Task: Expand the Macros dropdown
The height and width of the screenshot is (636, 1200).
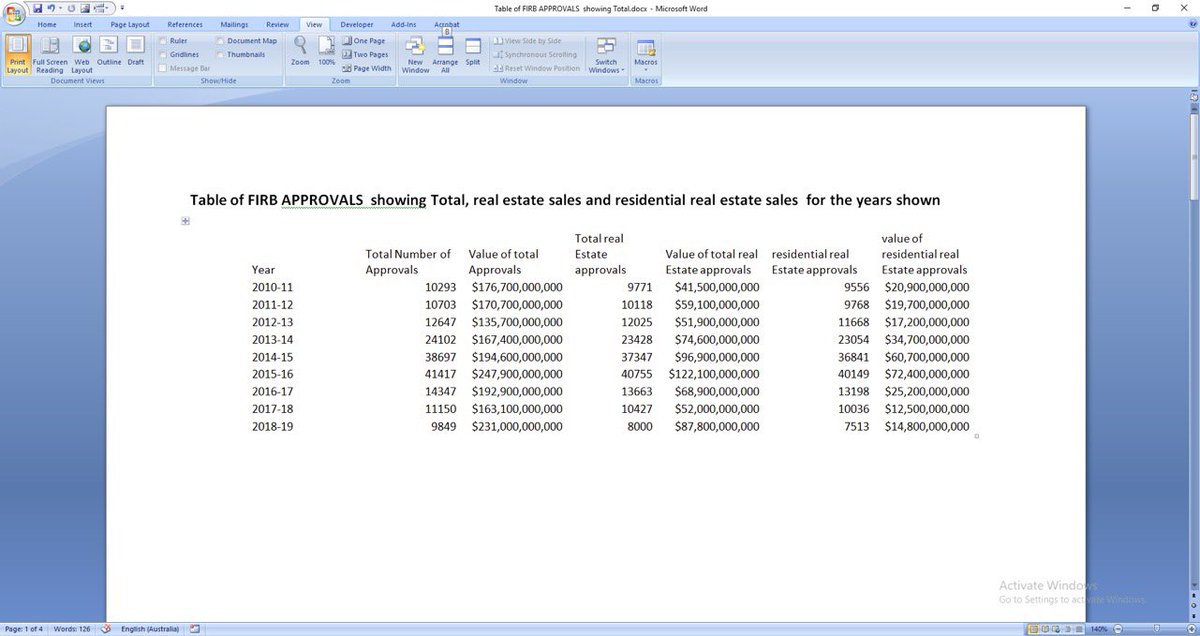Action: pos(646,55)
